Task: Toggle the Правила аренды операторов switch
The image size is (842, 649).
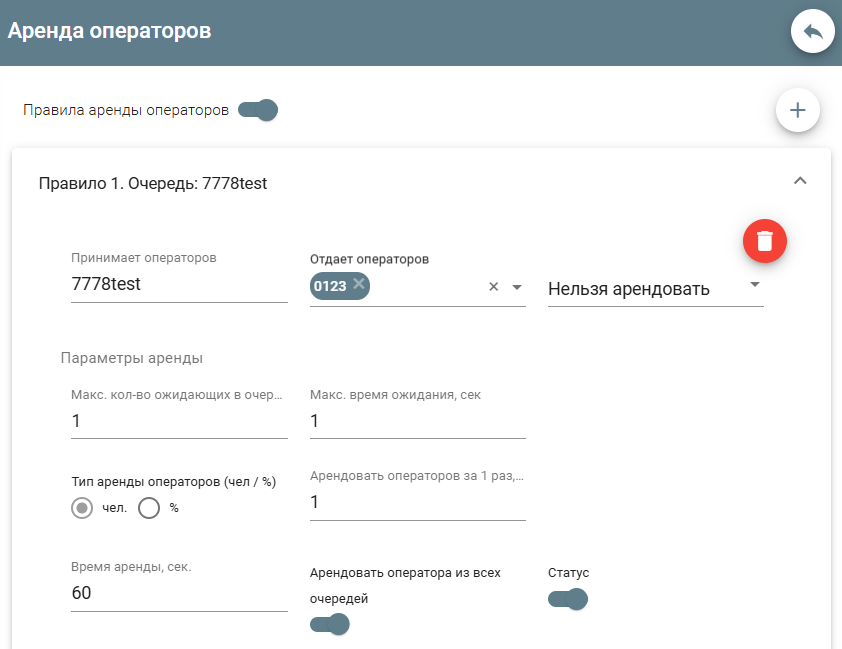Action: pos(258,110)
